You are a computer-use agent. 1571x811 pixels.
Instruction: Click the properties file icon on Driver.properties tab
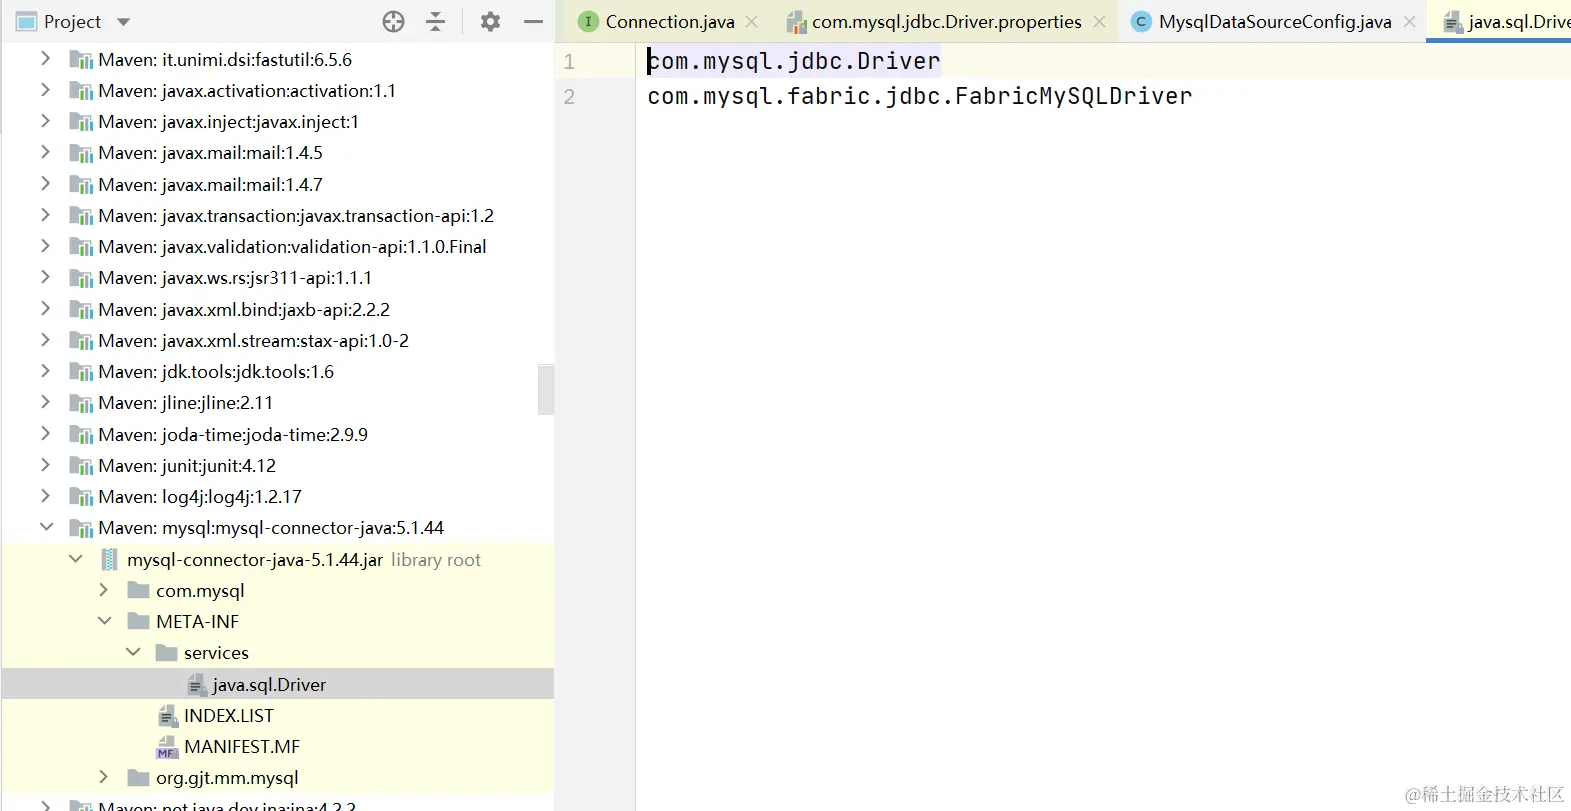796,21
